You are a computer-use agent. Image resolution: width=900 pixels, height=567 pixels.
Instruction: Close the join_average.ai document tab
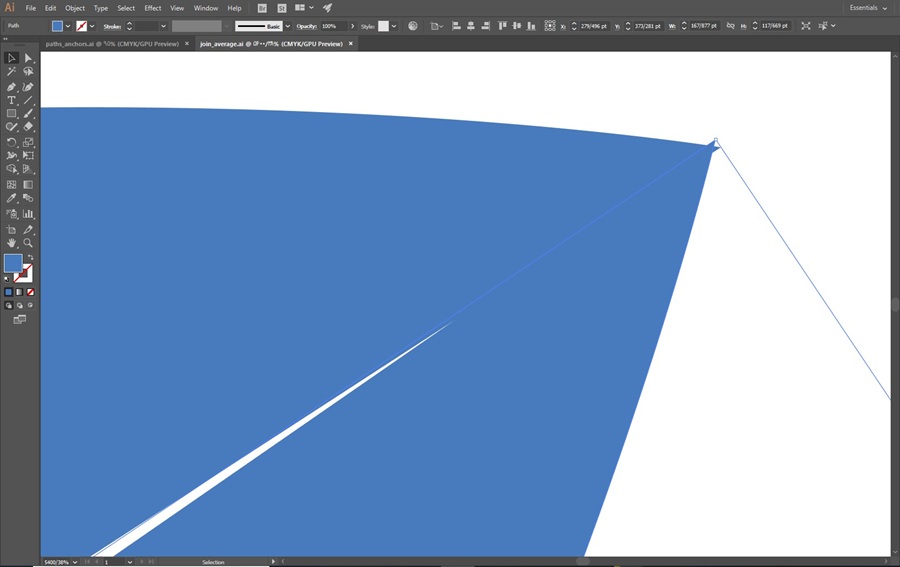(351, 44)
